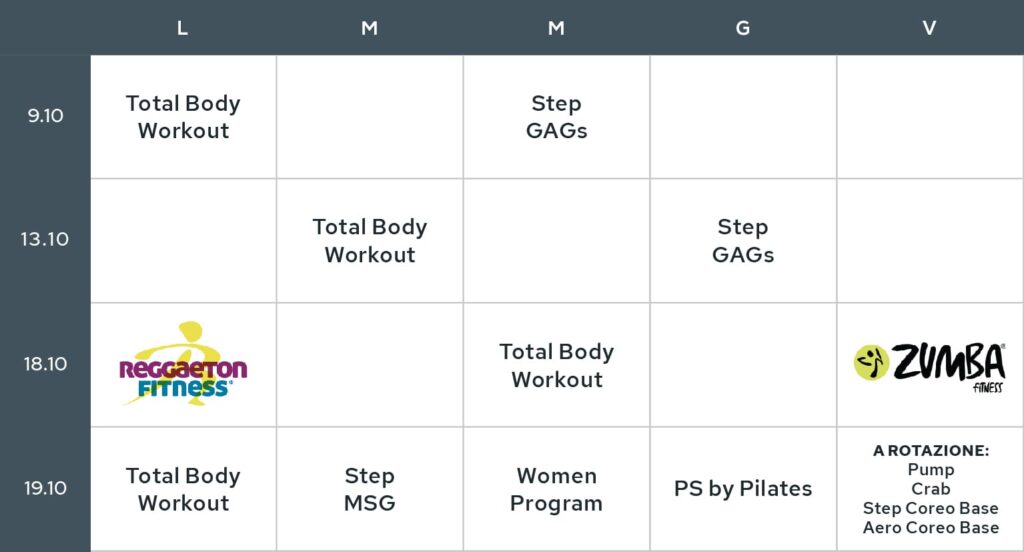Click the V day column header

click(x=929, y=28)
